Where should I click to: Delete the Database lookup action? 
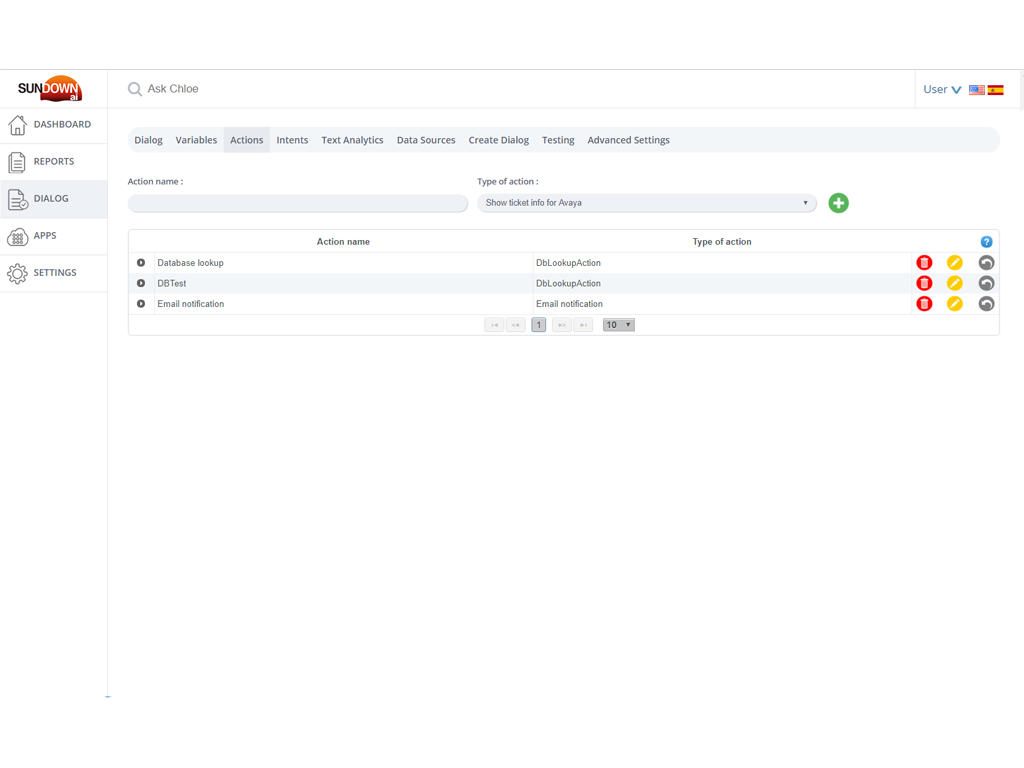924,263
